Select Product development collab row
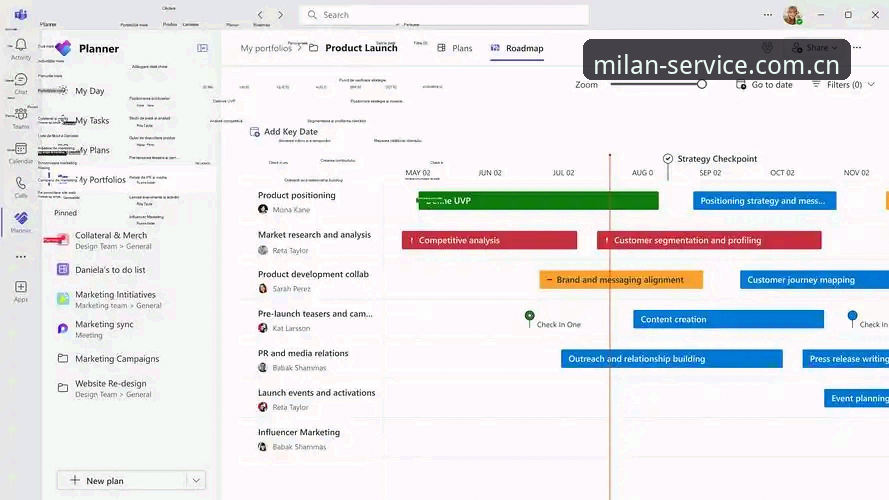This screenshot has width=889, height=500. (x=313, y=274)
